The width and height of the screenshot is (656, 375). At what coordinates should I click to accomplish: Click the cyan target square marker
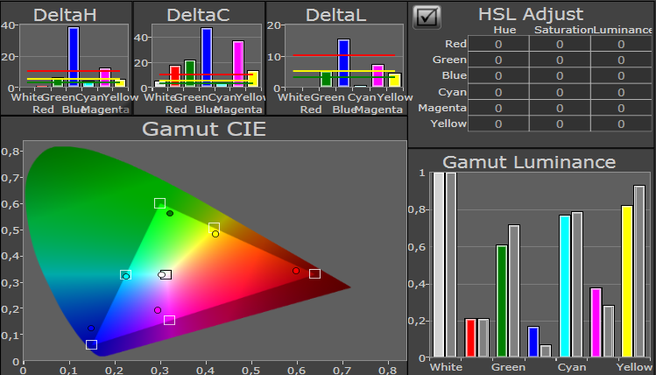(126, 275)
